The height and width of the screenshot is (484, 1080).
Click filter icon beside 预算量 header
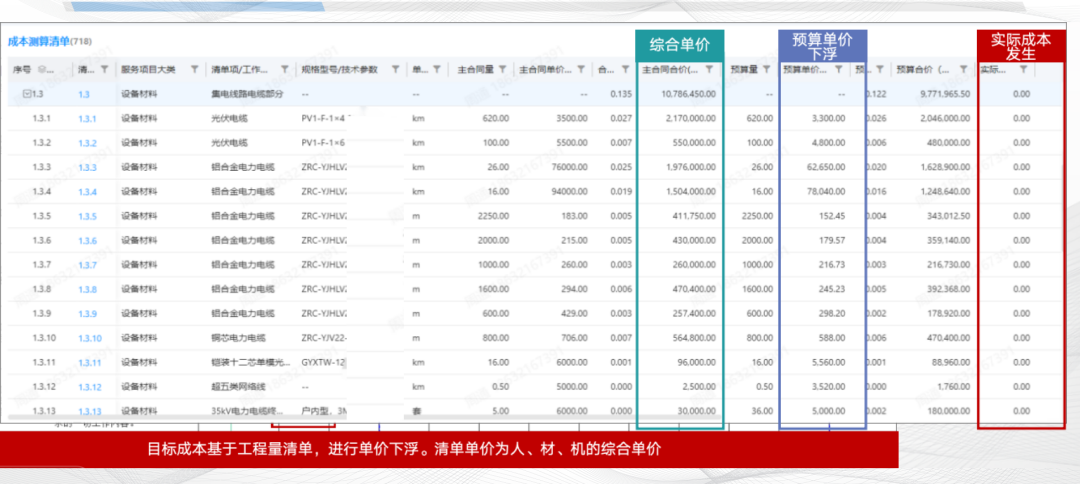click(766, 70)
